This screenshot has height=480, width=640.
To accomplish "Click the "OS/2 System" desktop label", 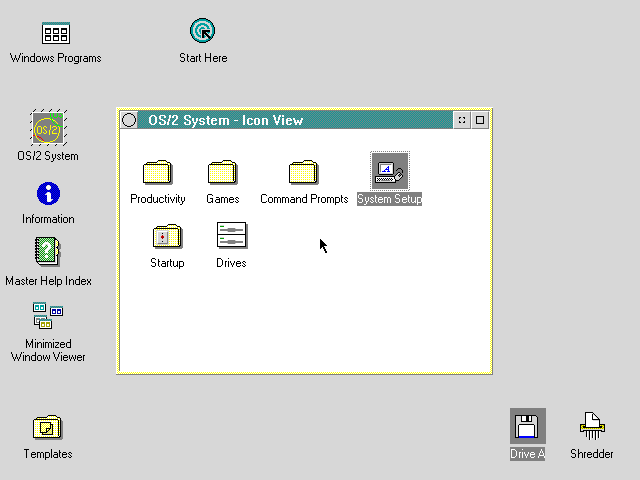I will pyautogui.click(x=48, y=156).
